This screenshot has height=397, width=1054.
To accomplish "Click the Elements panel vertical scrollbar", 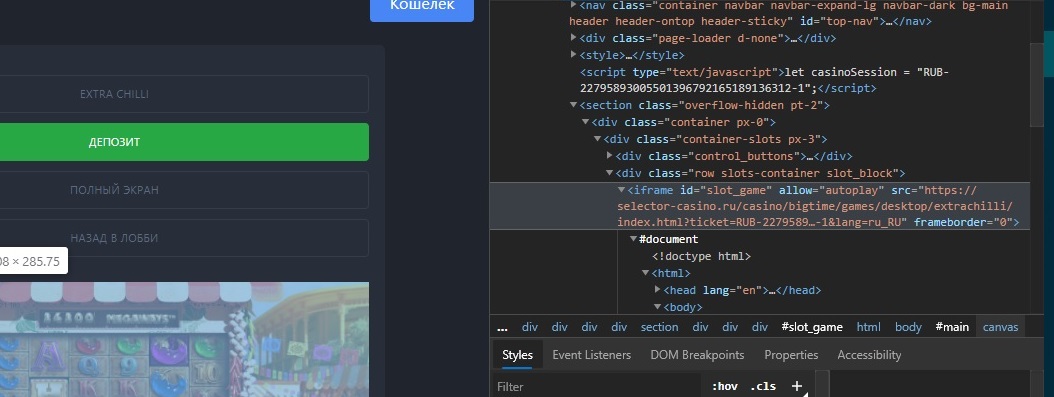I will pos(1037,84).
